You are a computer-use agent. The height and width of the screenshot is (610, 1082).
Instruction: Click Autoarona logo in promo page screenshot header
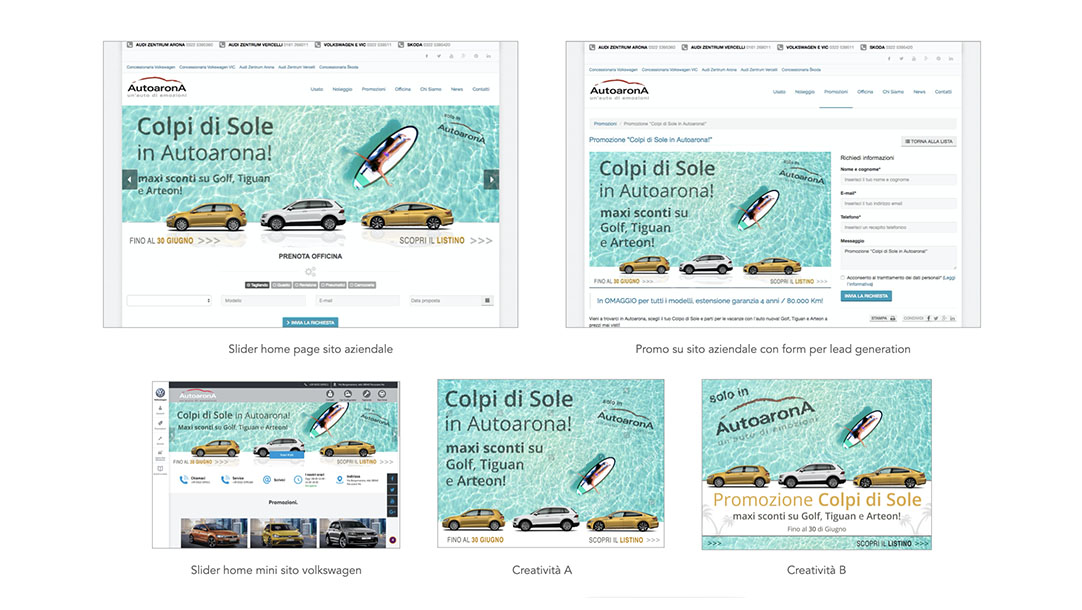point(619,91)
